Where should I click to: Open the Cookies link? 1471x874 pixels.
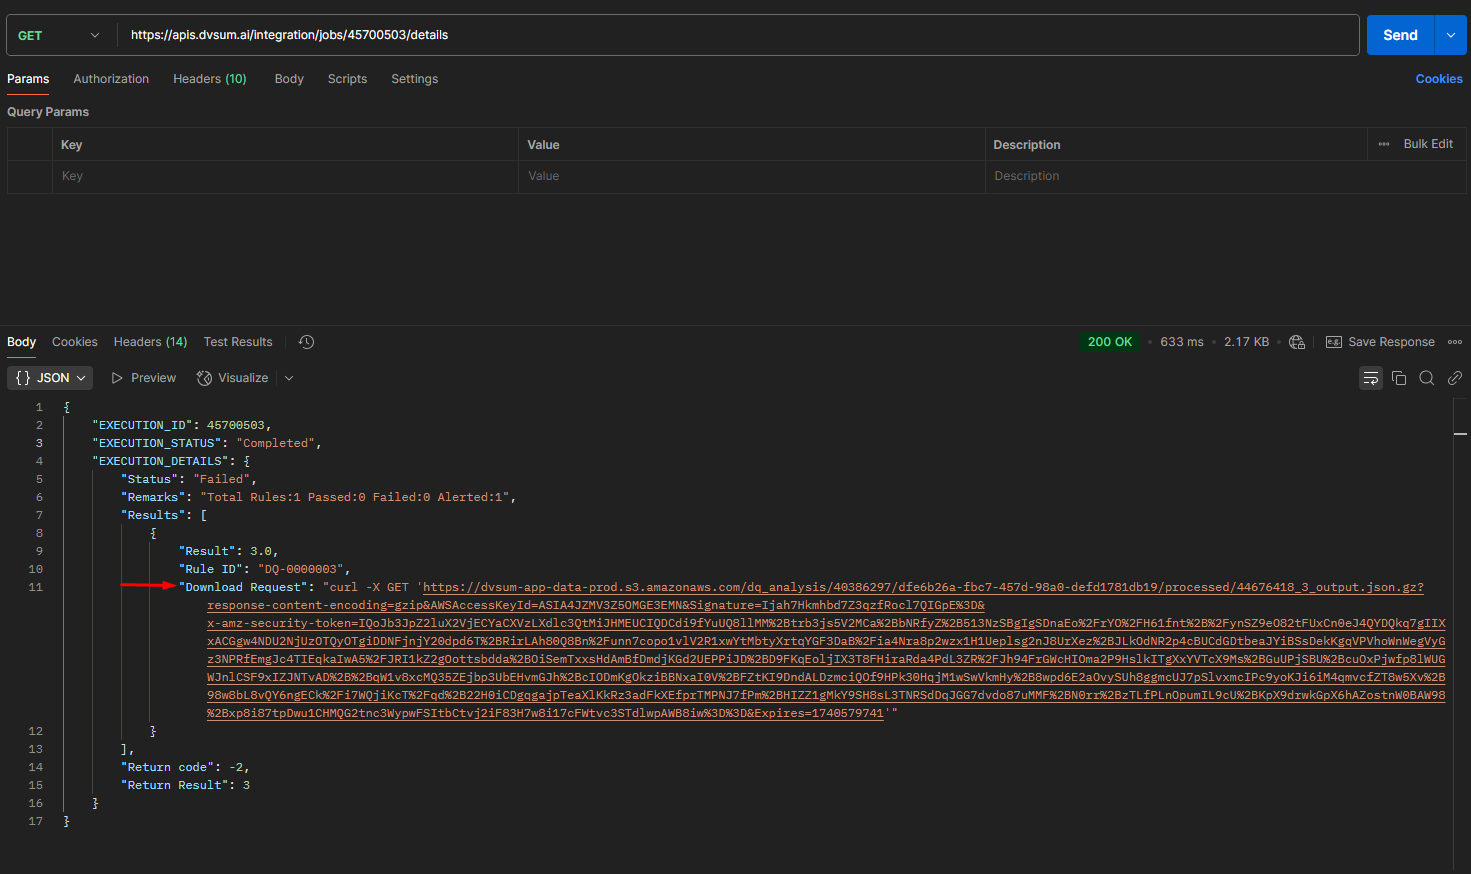point(1439,79)
